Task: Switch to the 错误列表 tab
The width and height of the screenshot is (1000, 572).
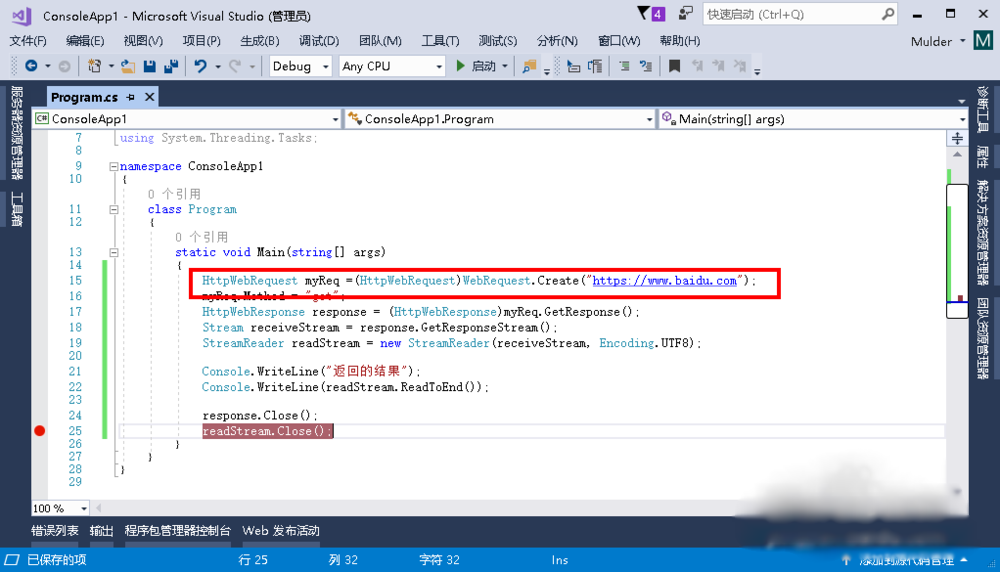Action: pyautogui.click(x=54, y=531)
